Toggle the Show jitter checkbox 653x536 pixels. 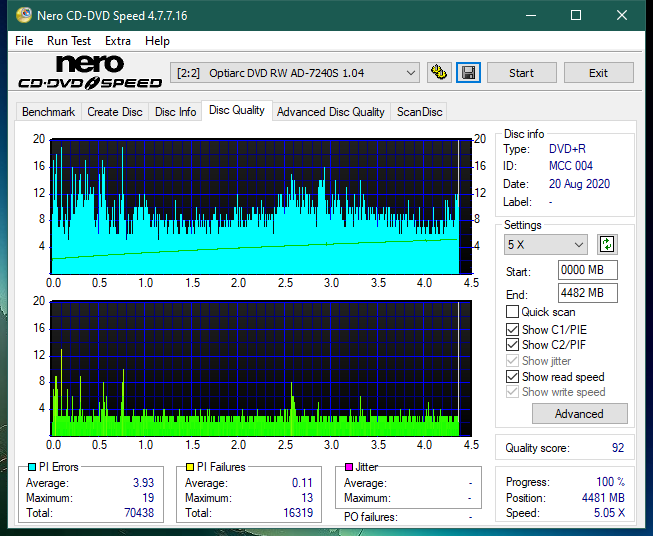coord(512,361)
